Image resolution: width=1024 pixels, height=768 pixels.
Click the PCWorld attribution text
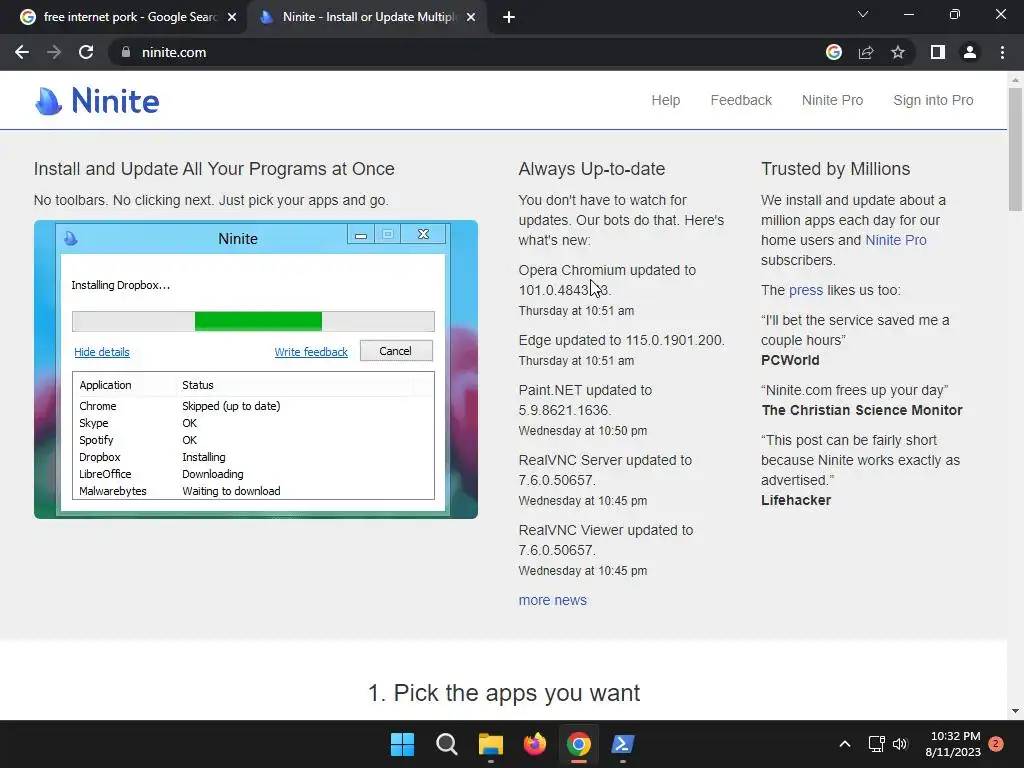[x=790, y=360]
